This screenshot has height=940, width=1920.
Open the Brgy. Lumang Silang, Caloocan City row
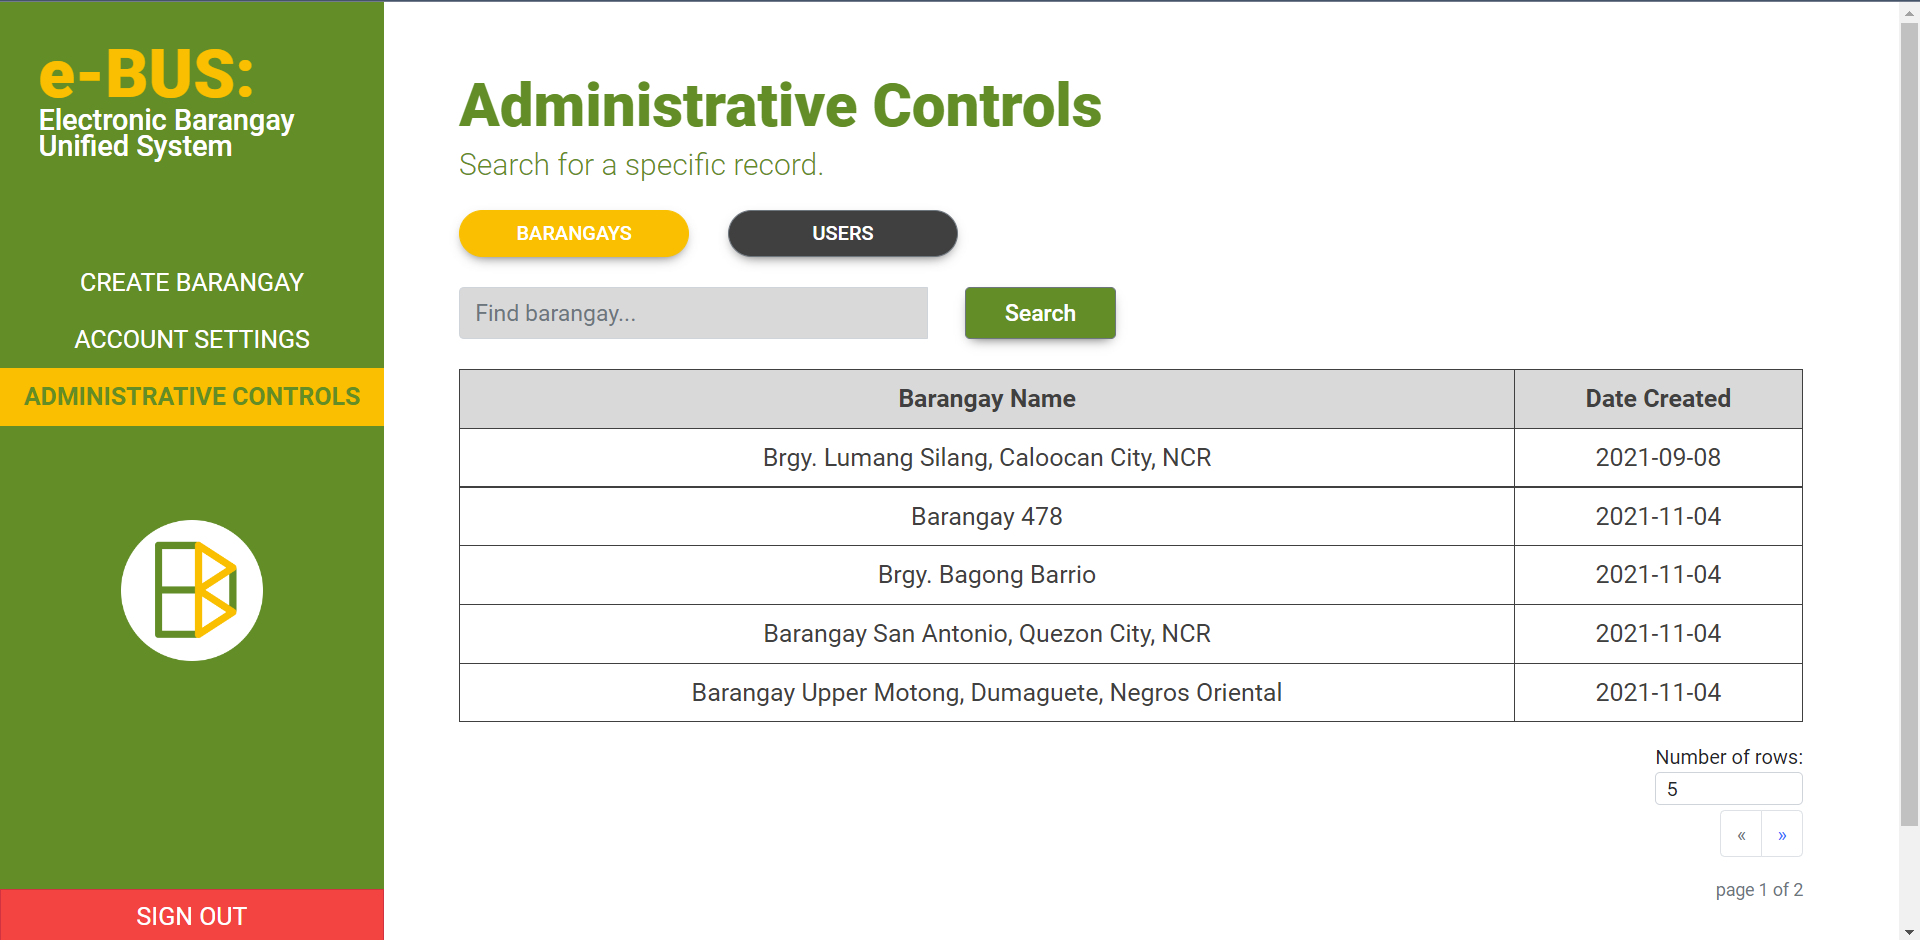[x=986, y=458]
